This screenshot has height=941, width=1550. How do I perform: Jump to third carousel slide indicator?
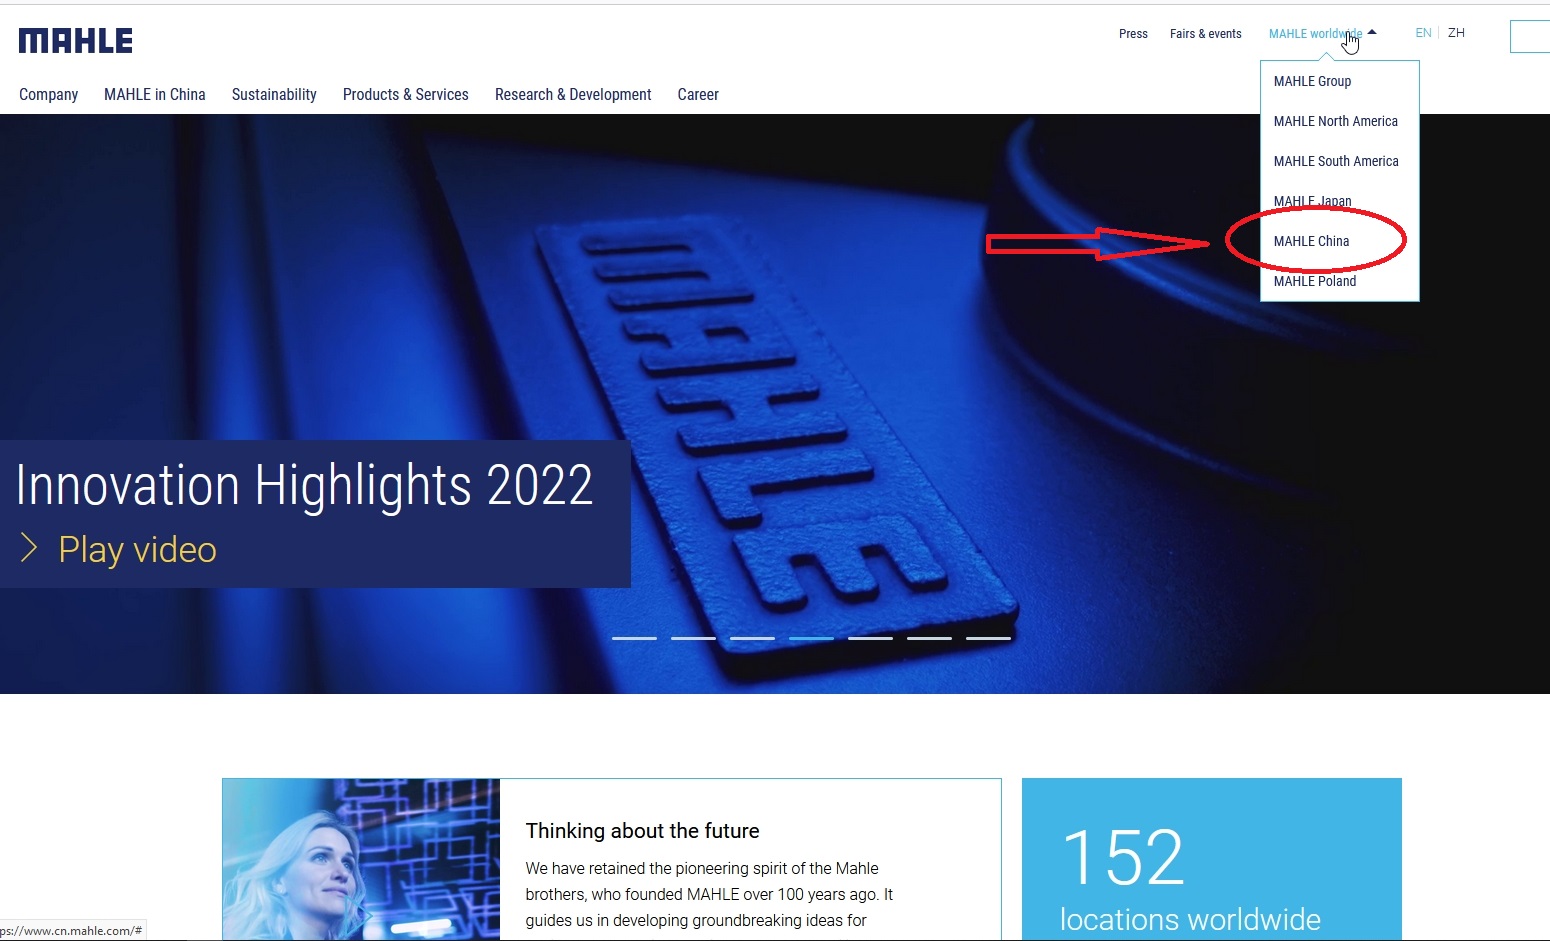(x=752, y=638)
